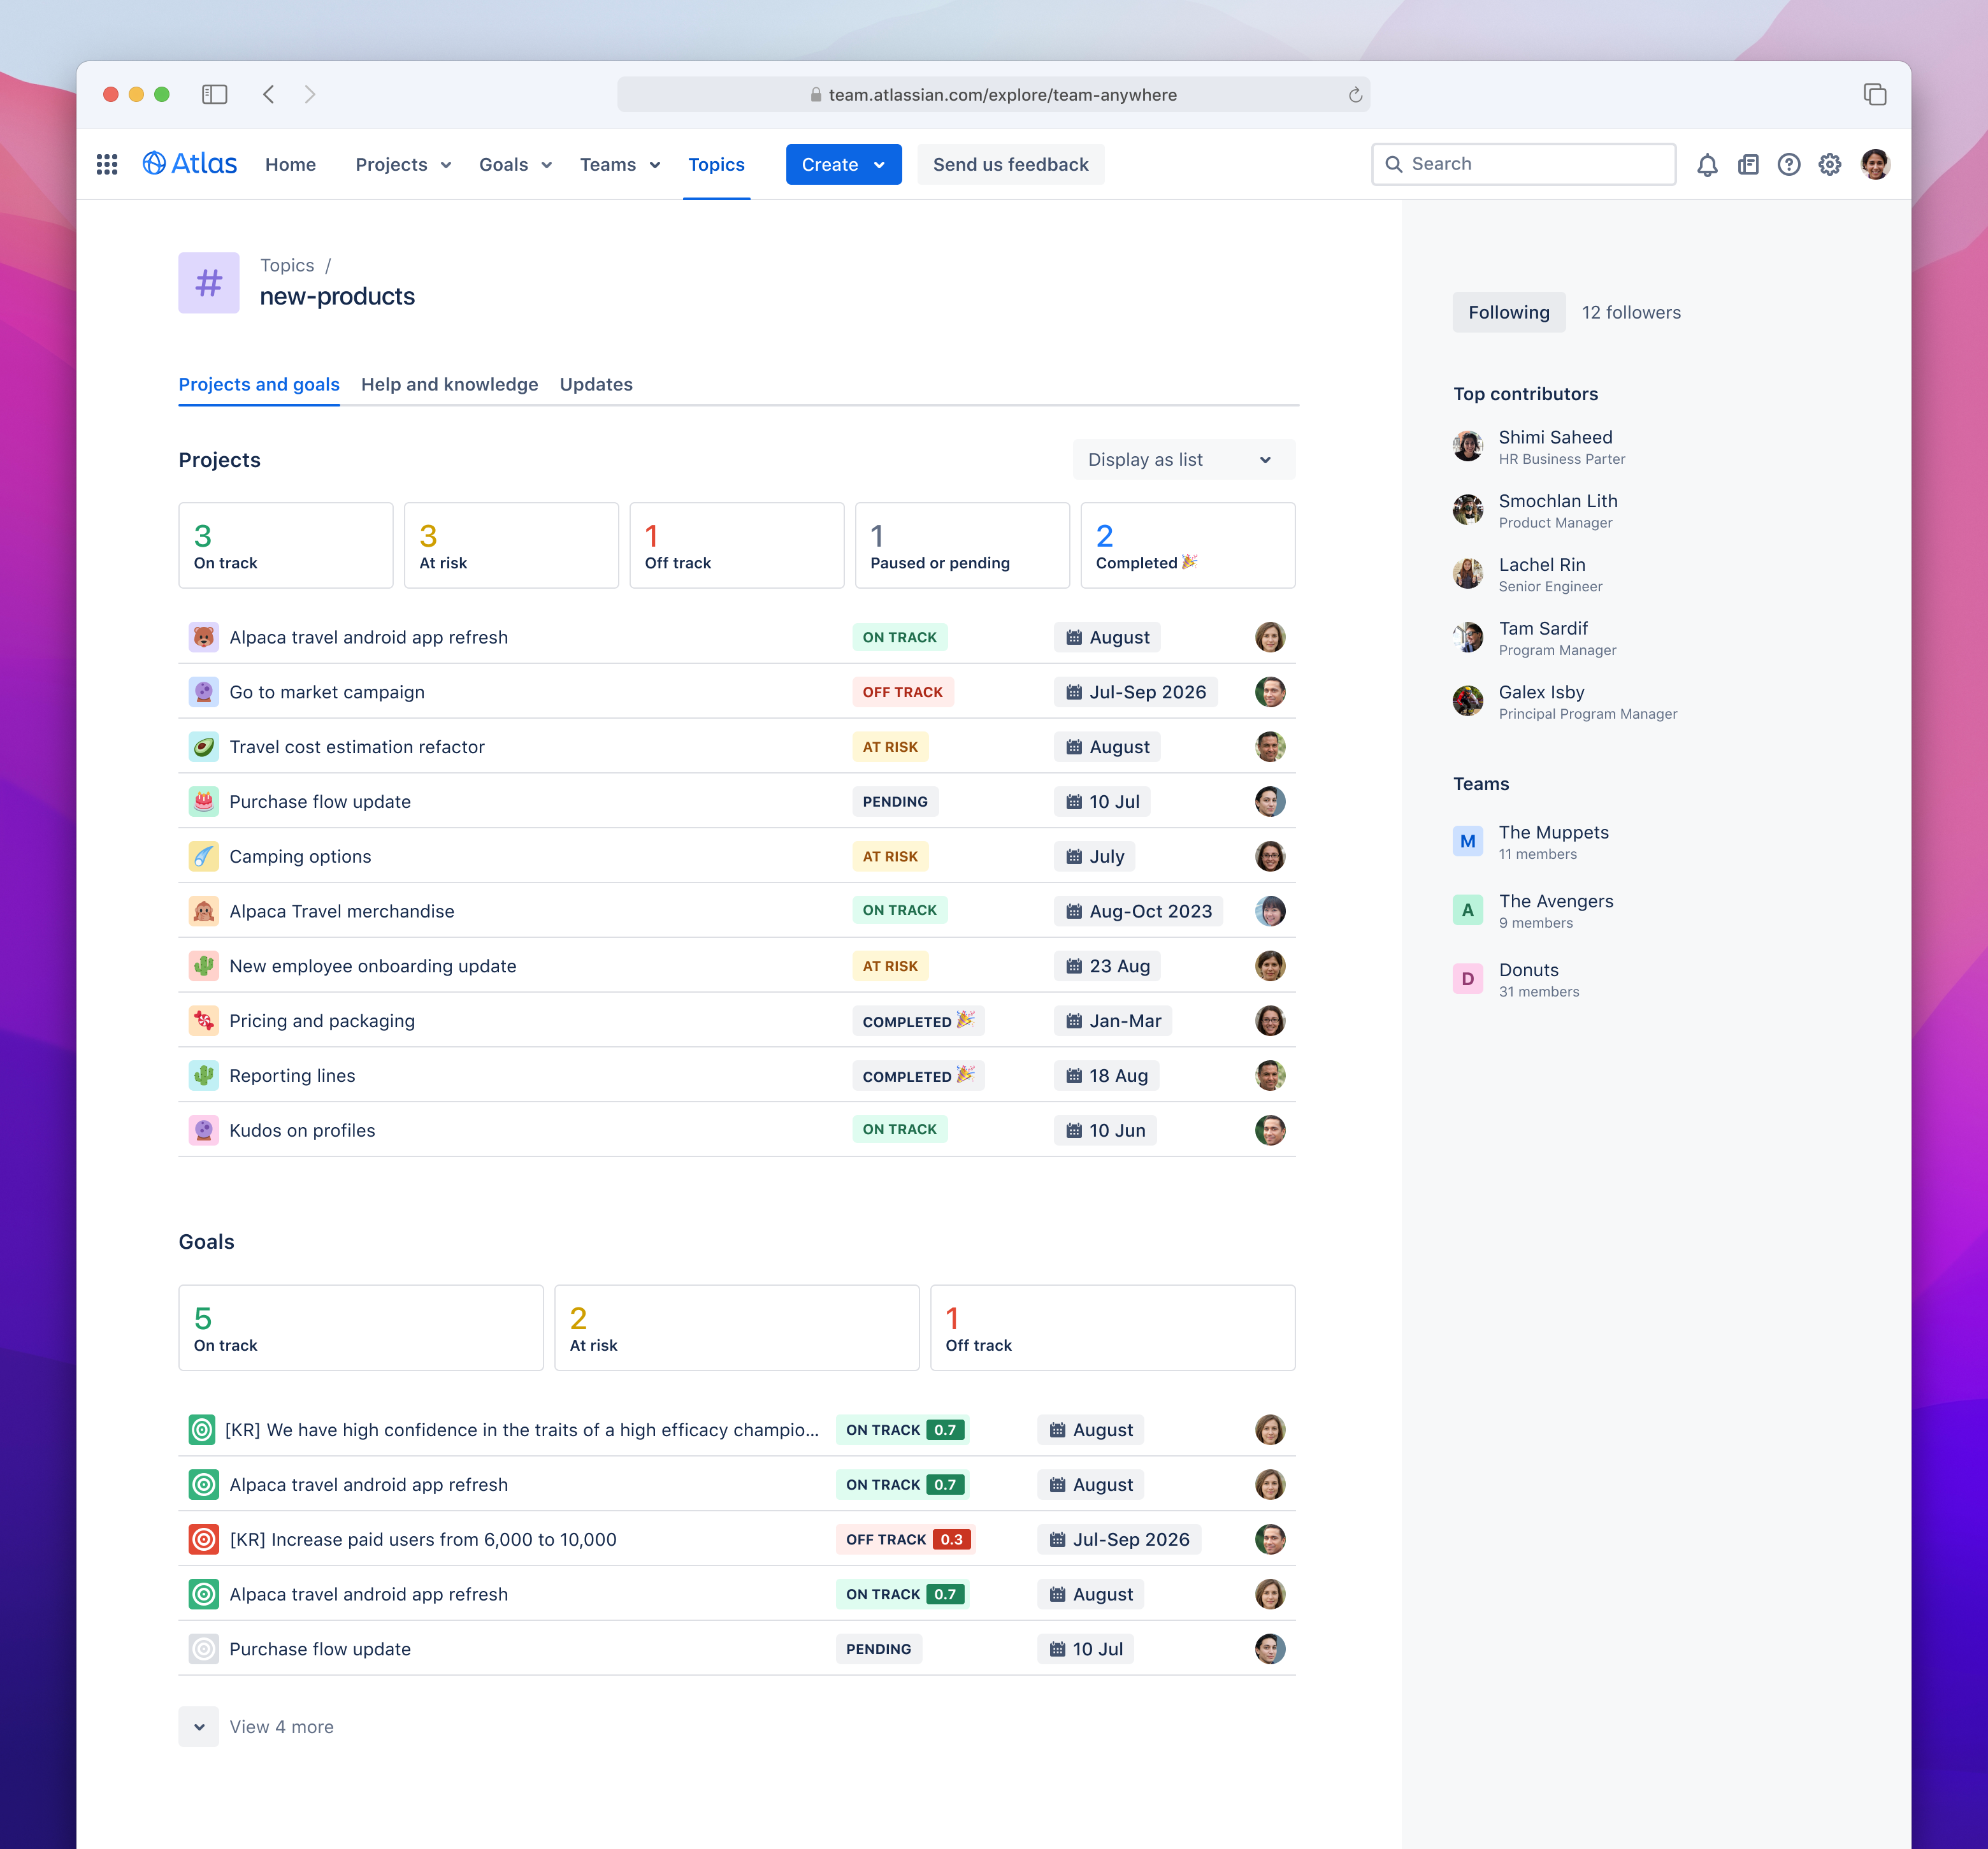Open the Display as list dropdown
This screenshot has width=1988, height=1849.
[x=1183, y=459]
